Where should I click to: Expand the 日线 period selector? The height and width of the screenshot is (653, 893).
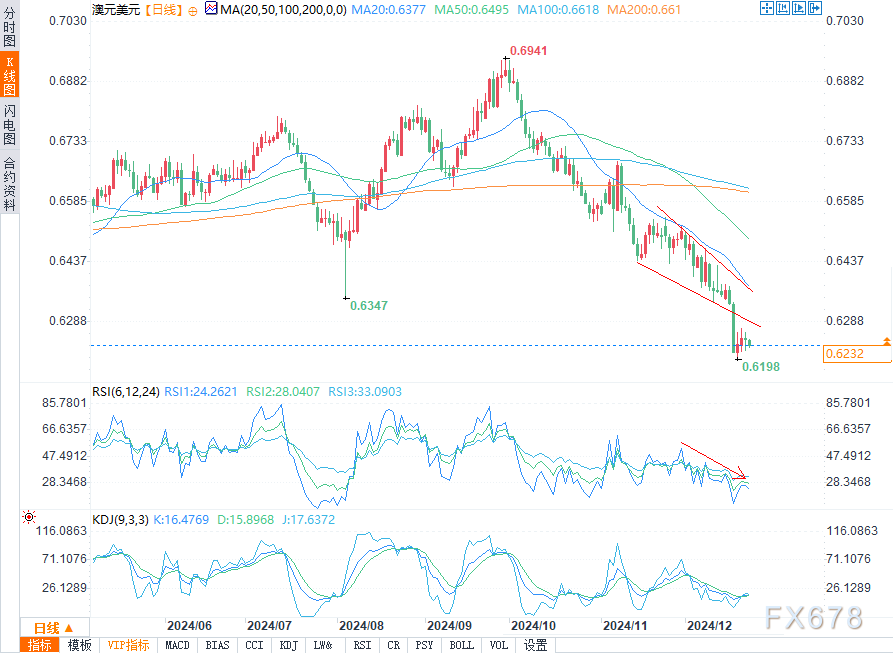click(x=54, y=628)
